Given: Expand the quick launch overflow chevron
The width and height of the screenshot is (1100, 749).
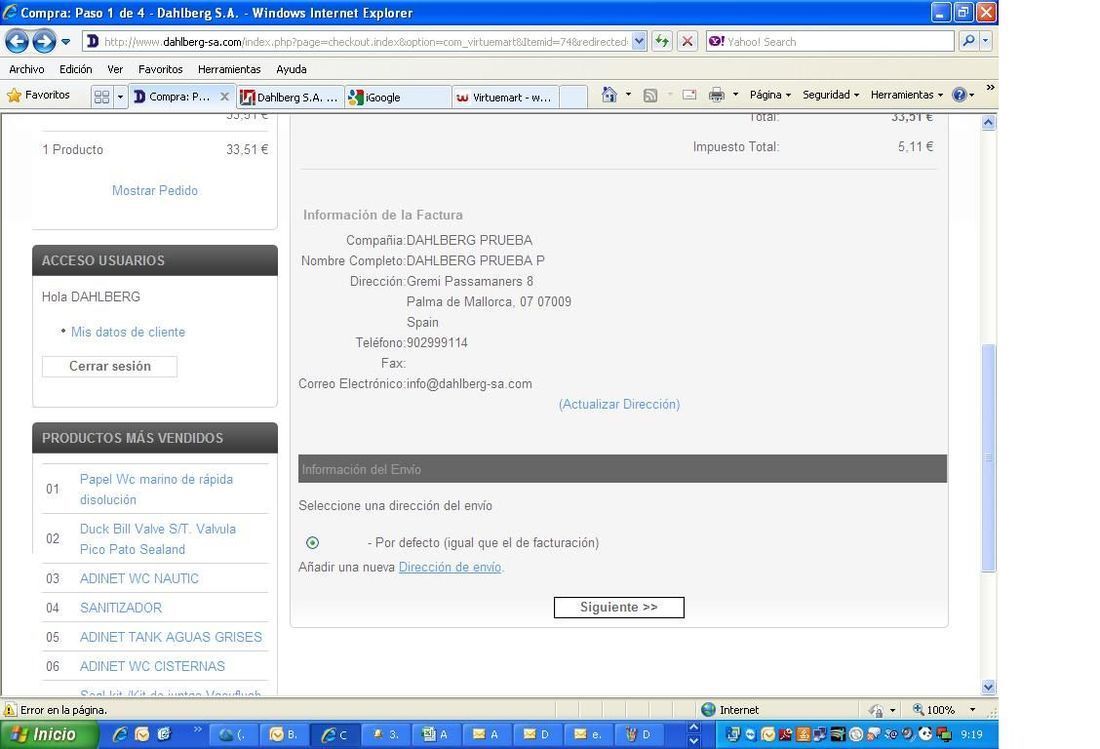Looking at the screenshot, I should (197, 730).
